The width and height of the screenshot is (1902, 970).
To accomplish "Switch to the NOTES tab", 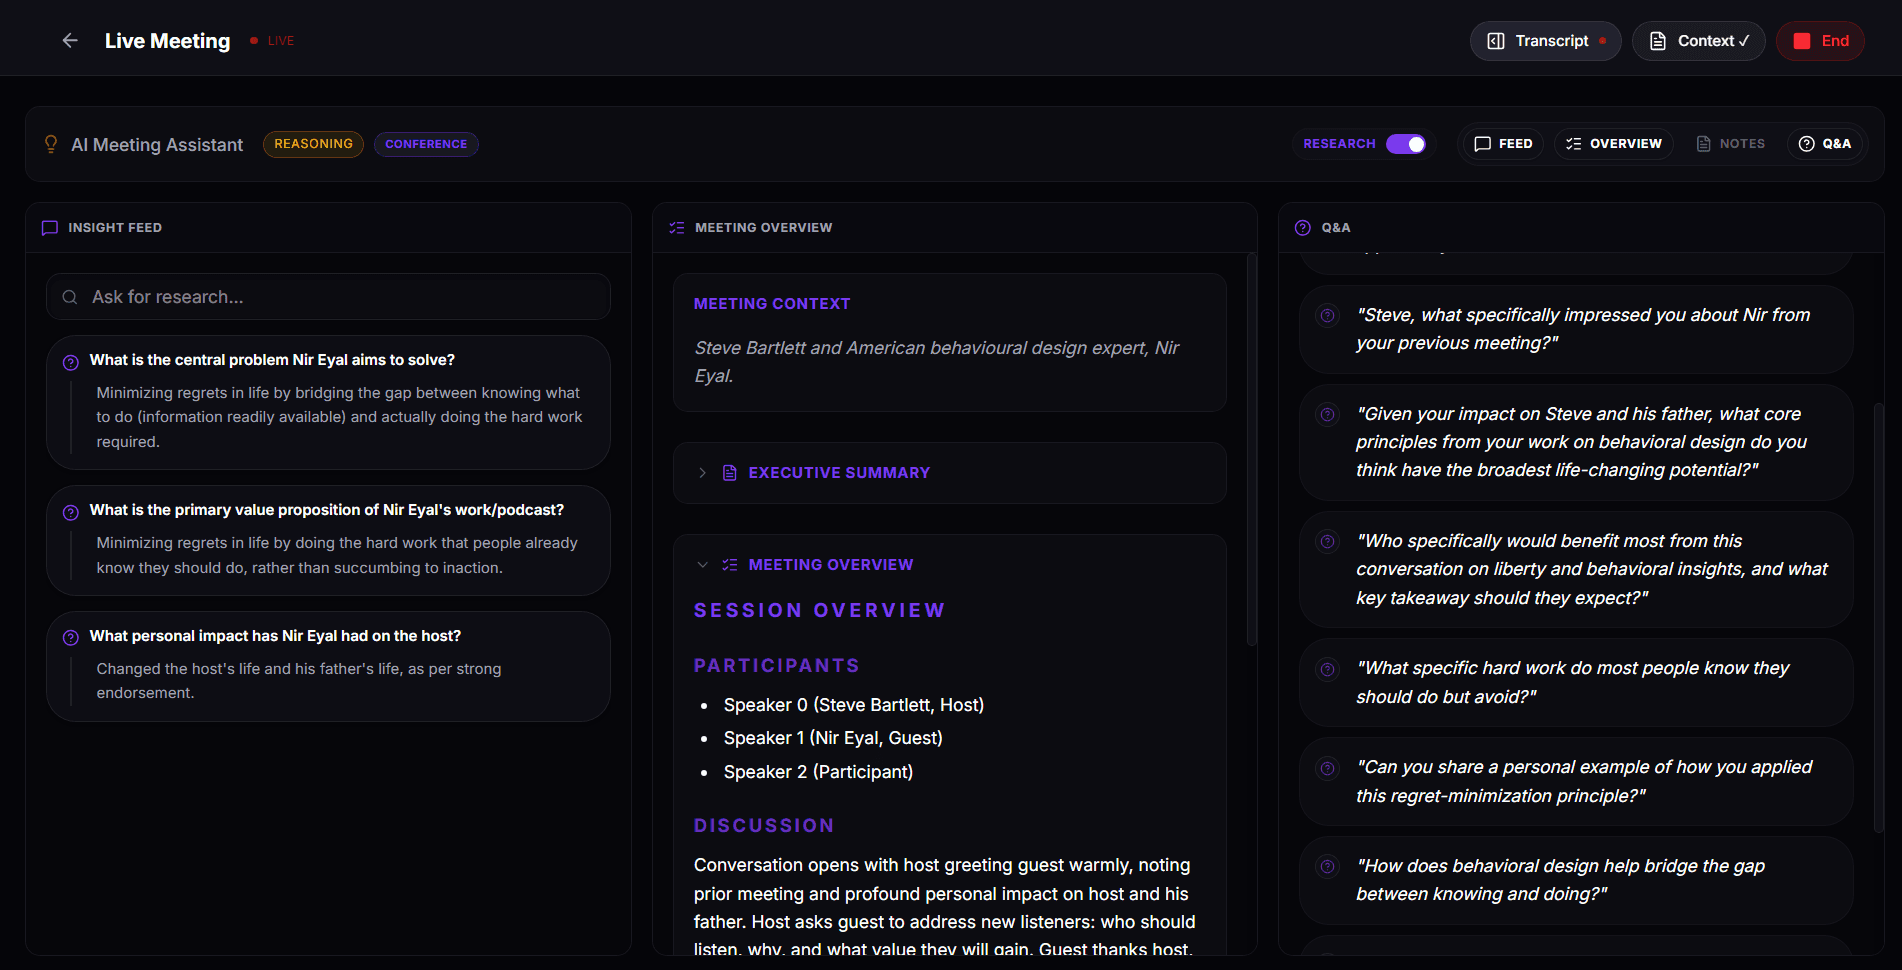I will pyautogui.click(x=1730, y=144).
